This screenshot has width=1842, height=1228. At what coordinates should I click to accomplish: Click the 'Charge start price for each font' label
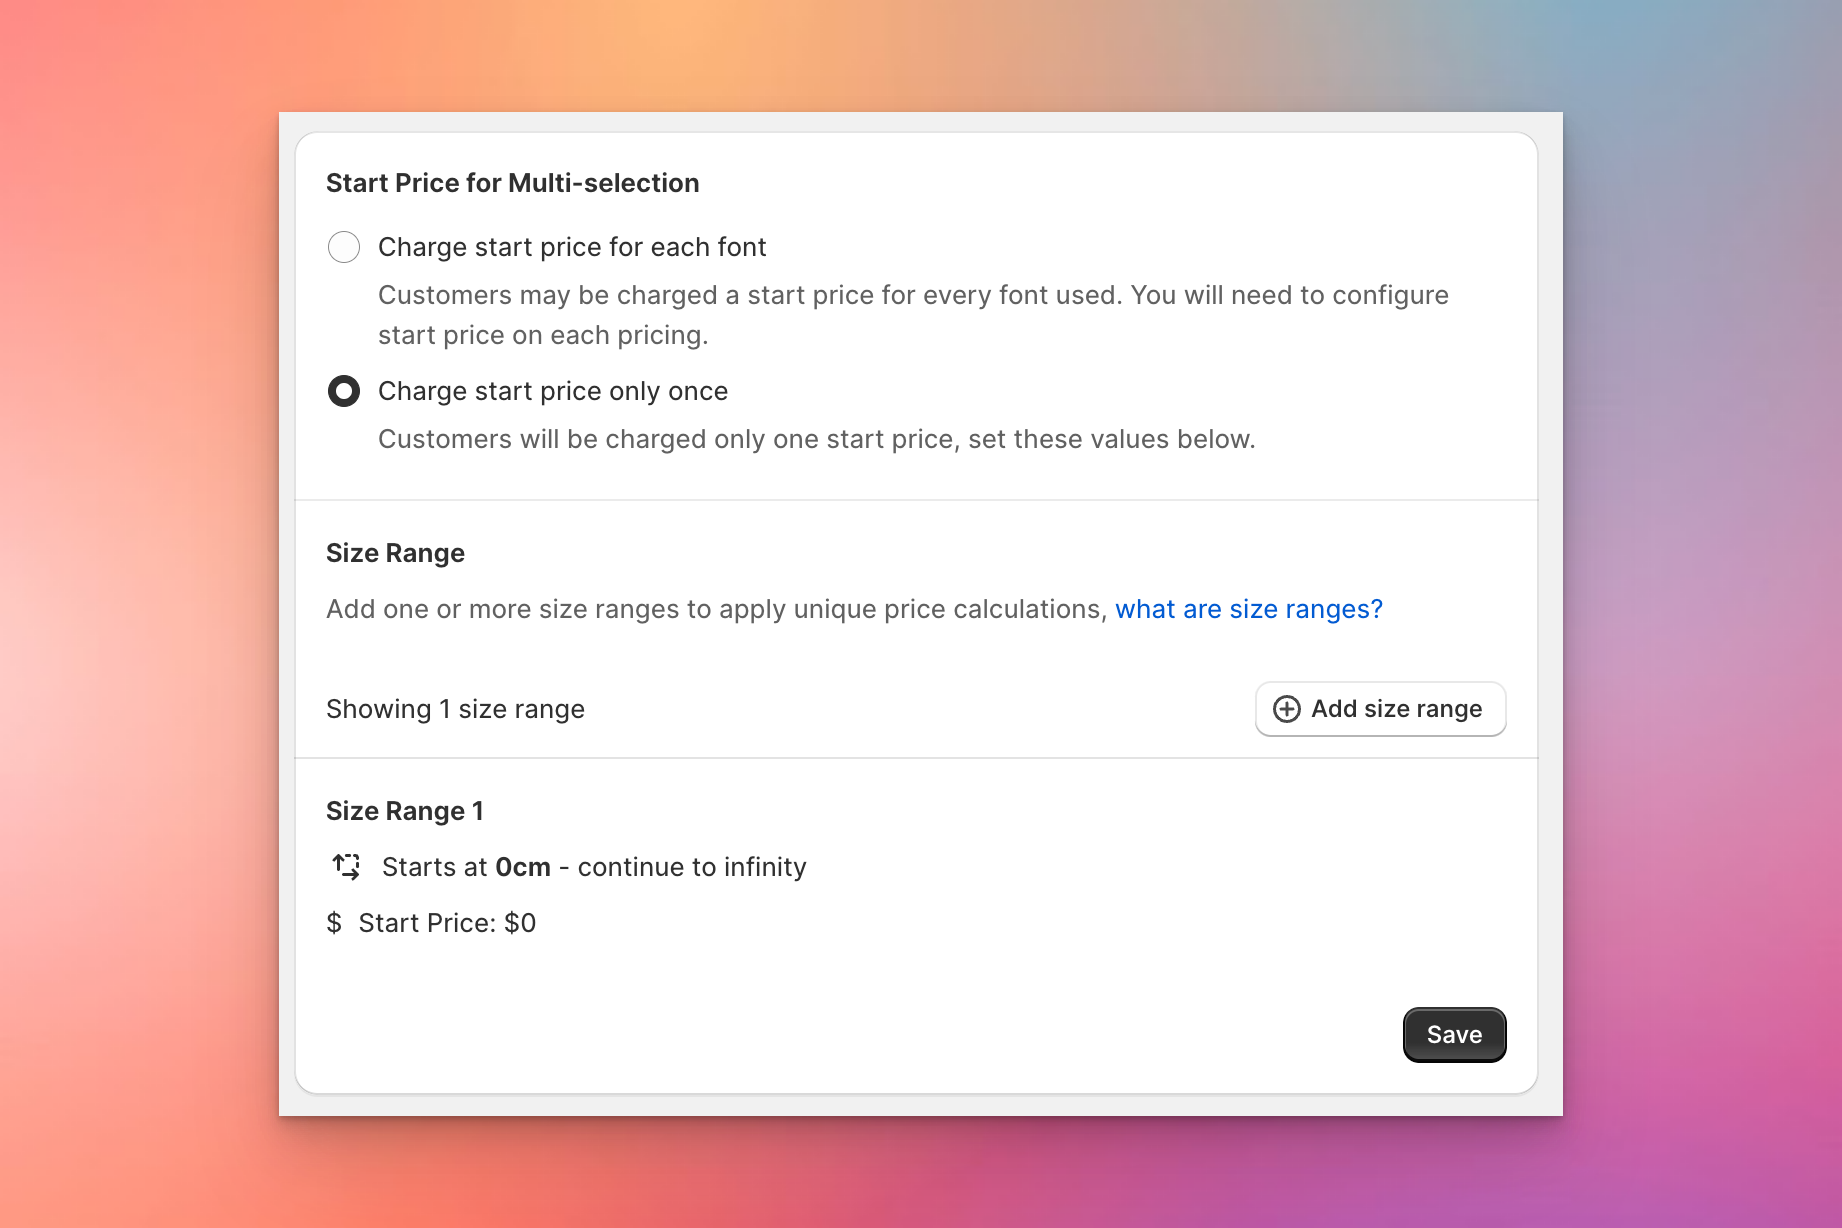[x=572, y=247]
